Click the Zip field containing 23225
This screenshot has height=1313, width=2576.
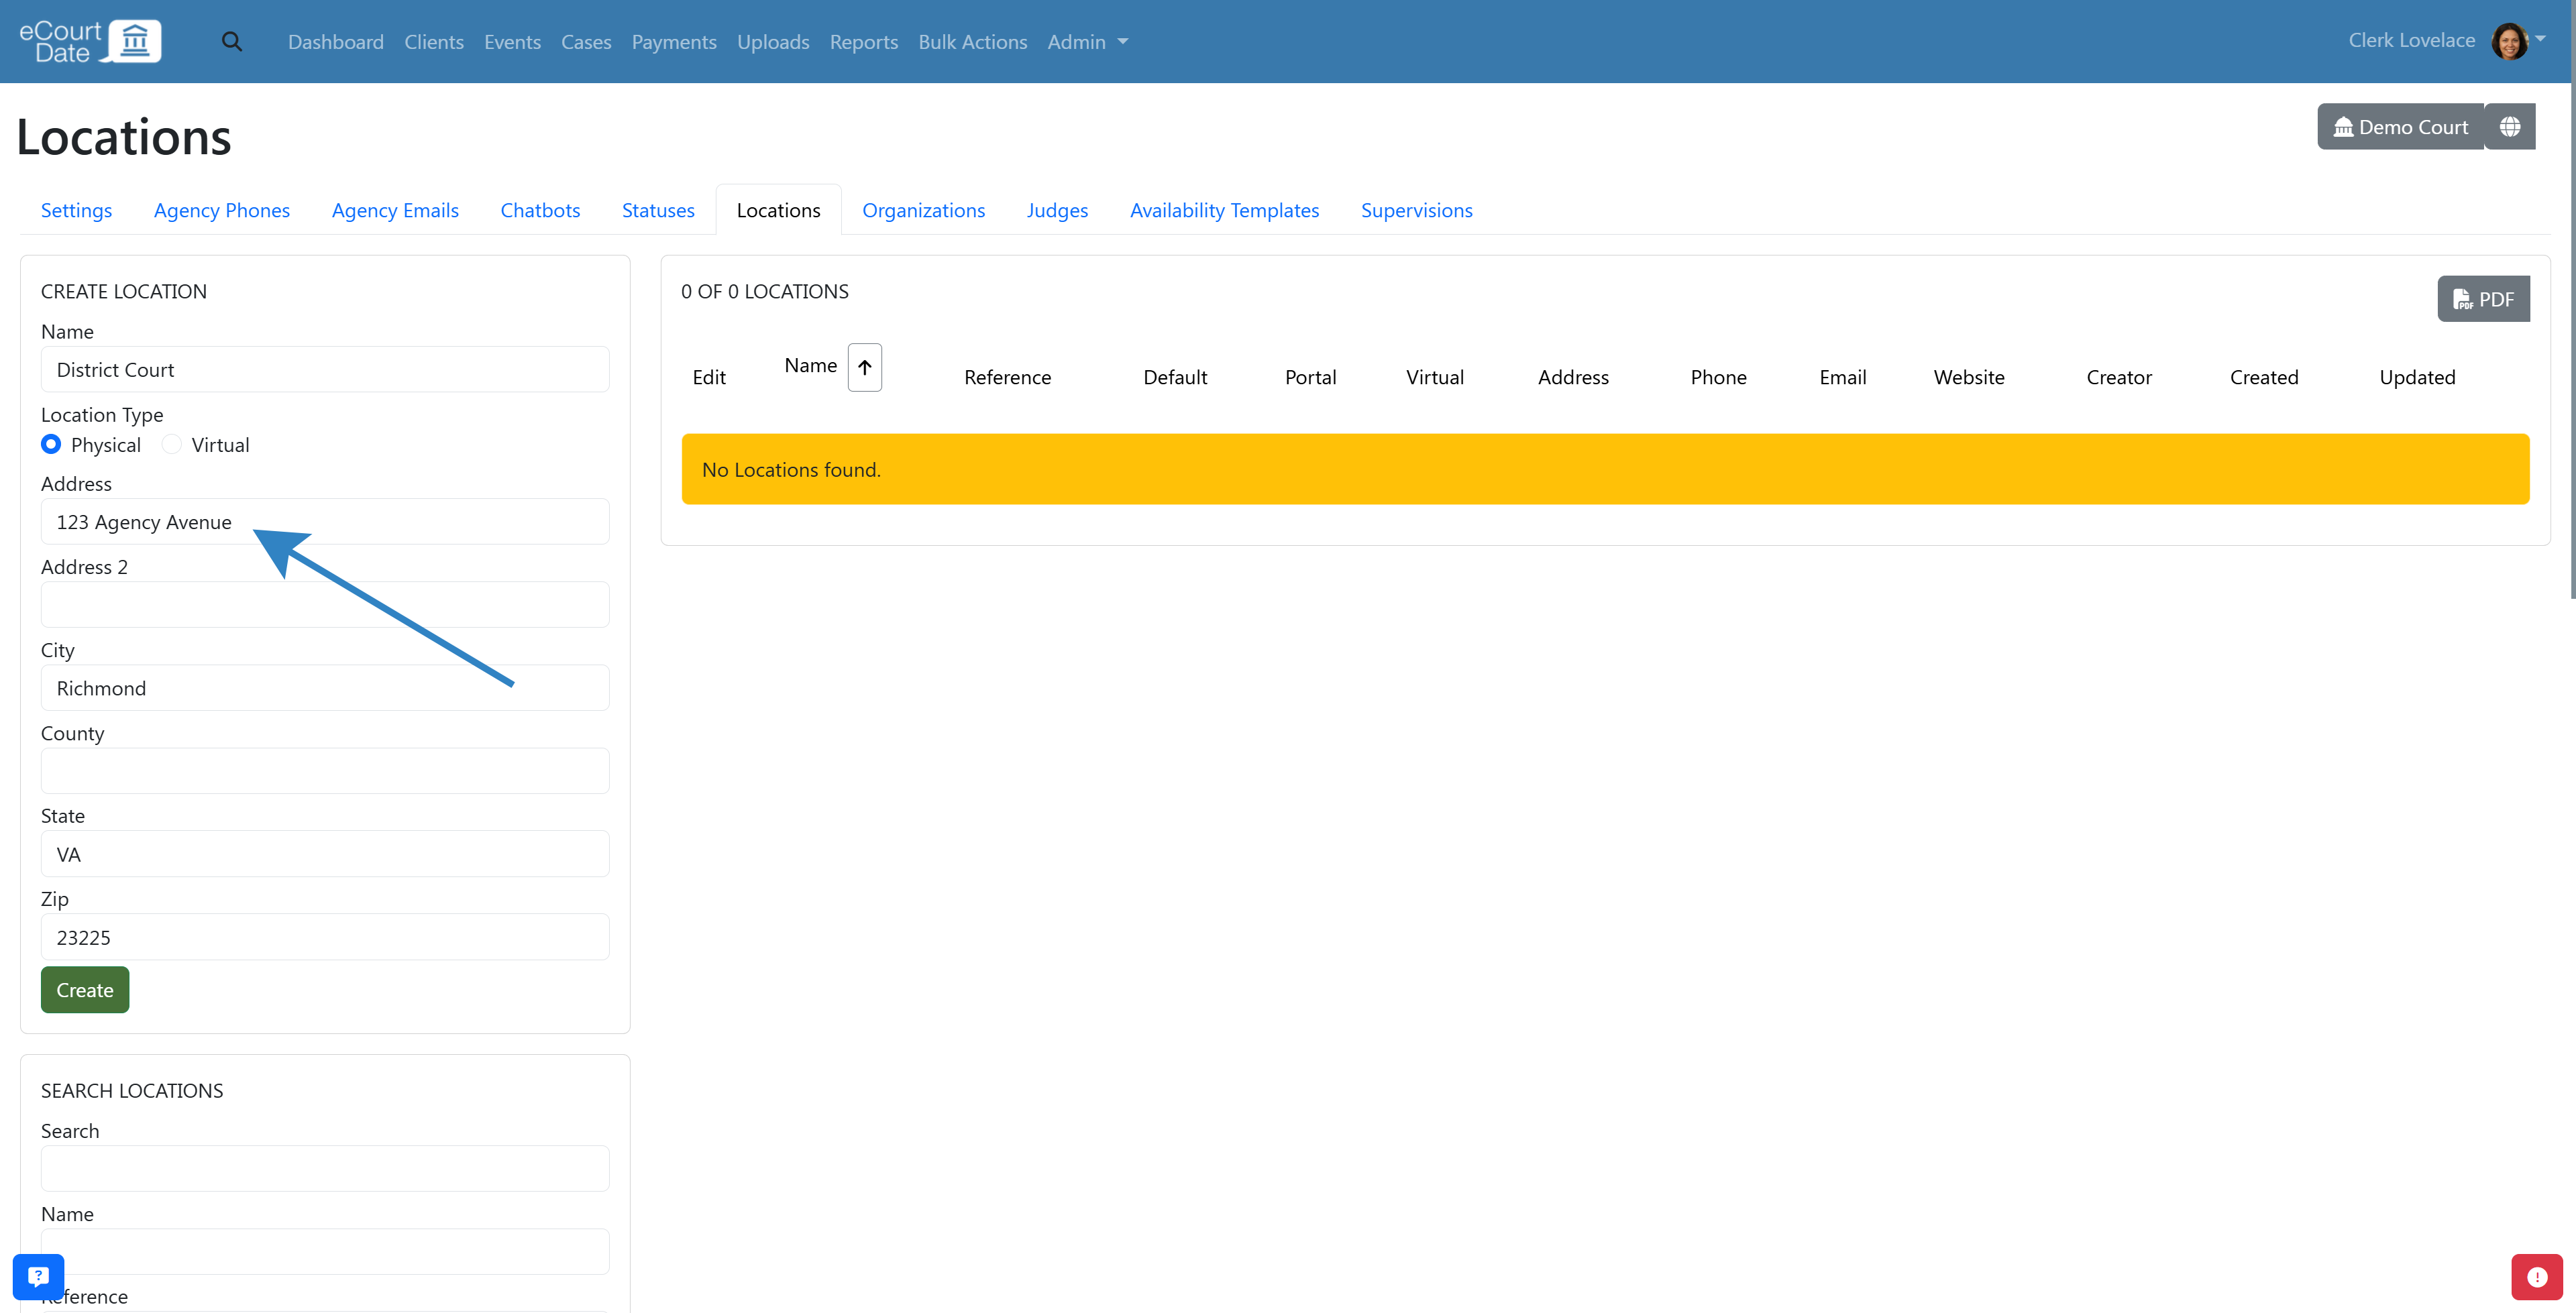(x=325, y=937)
